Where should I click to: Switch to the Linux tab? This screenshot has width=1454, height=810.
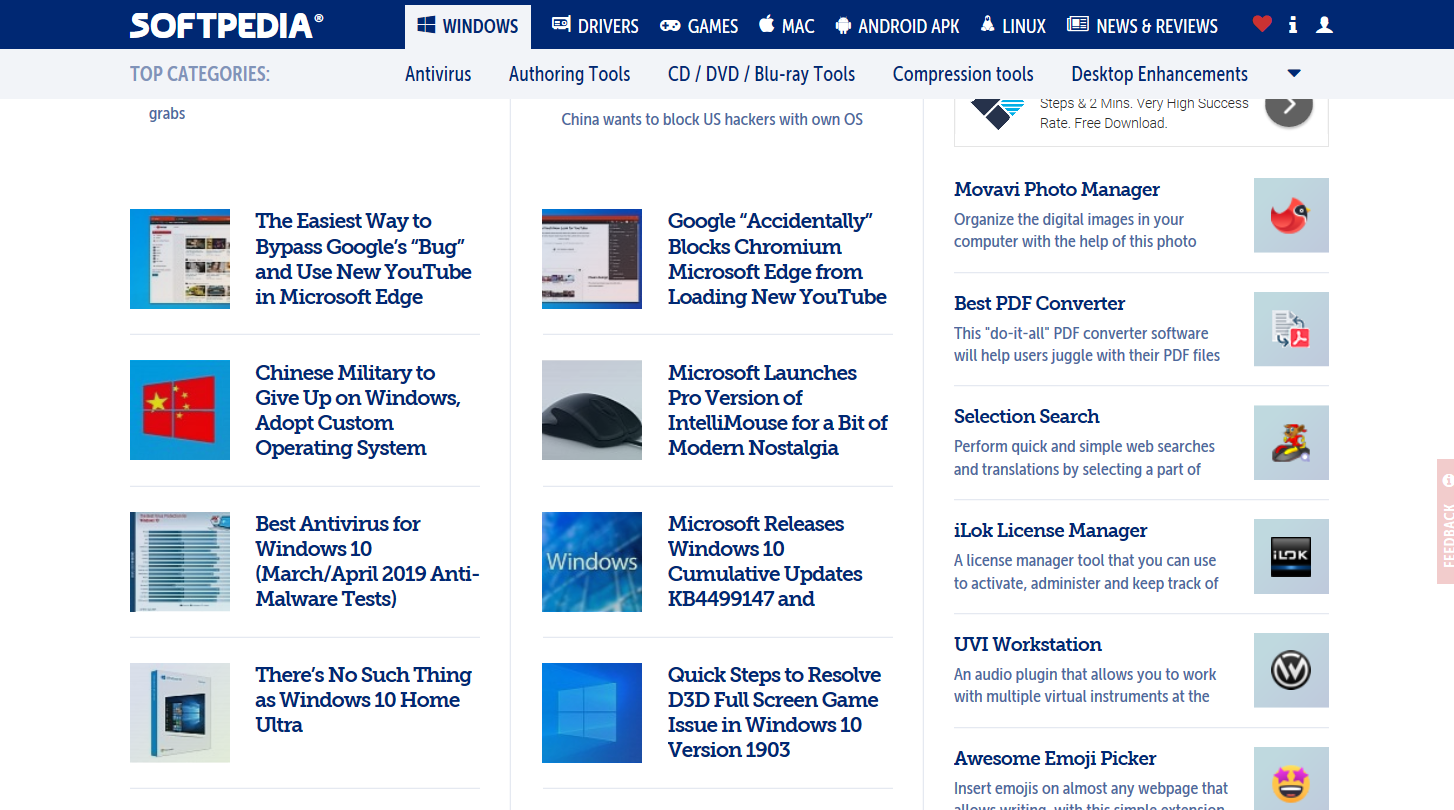click(1013, 26)
